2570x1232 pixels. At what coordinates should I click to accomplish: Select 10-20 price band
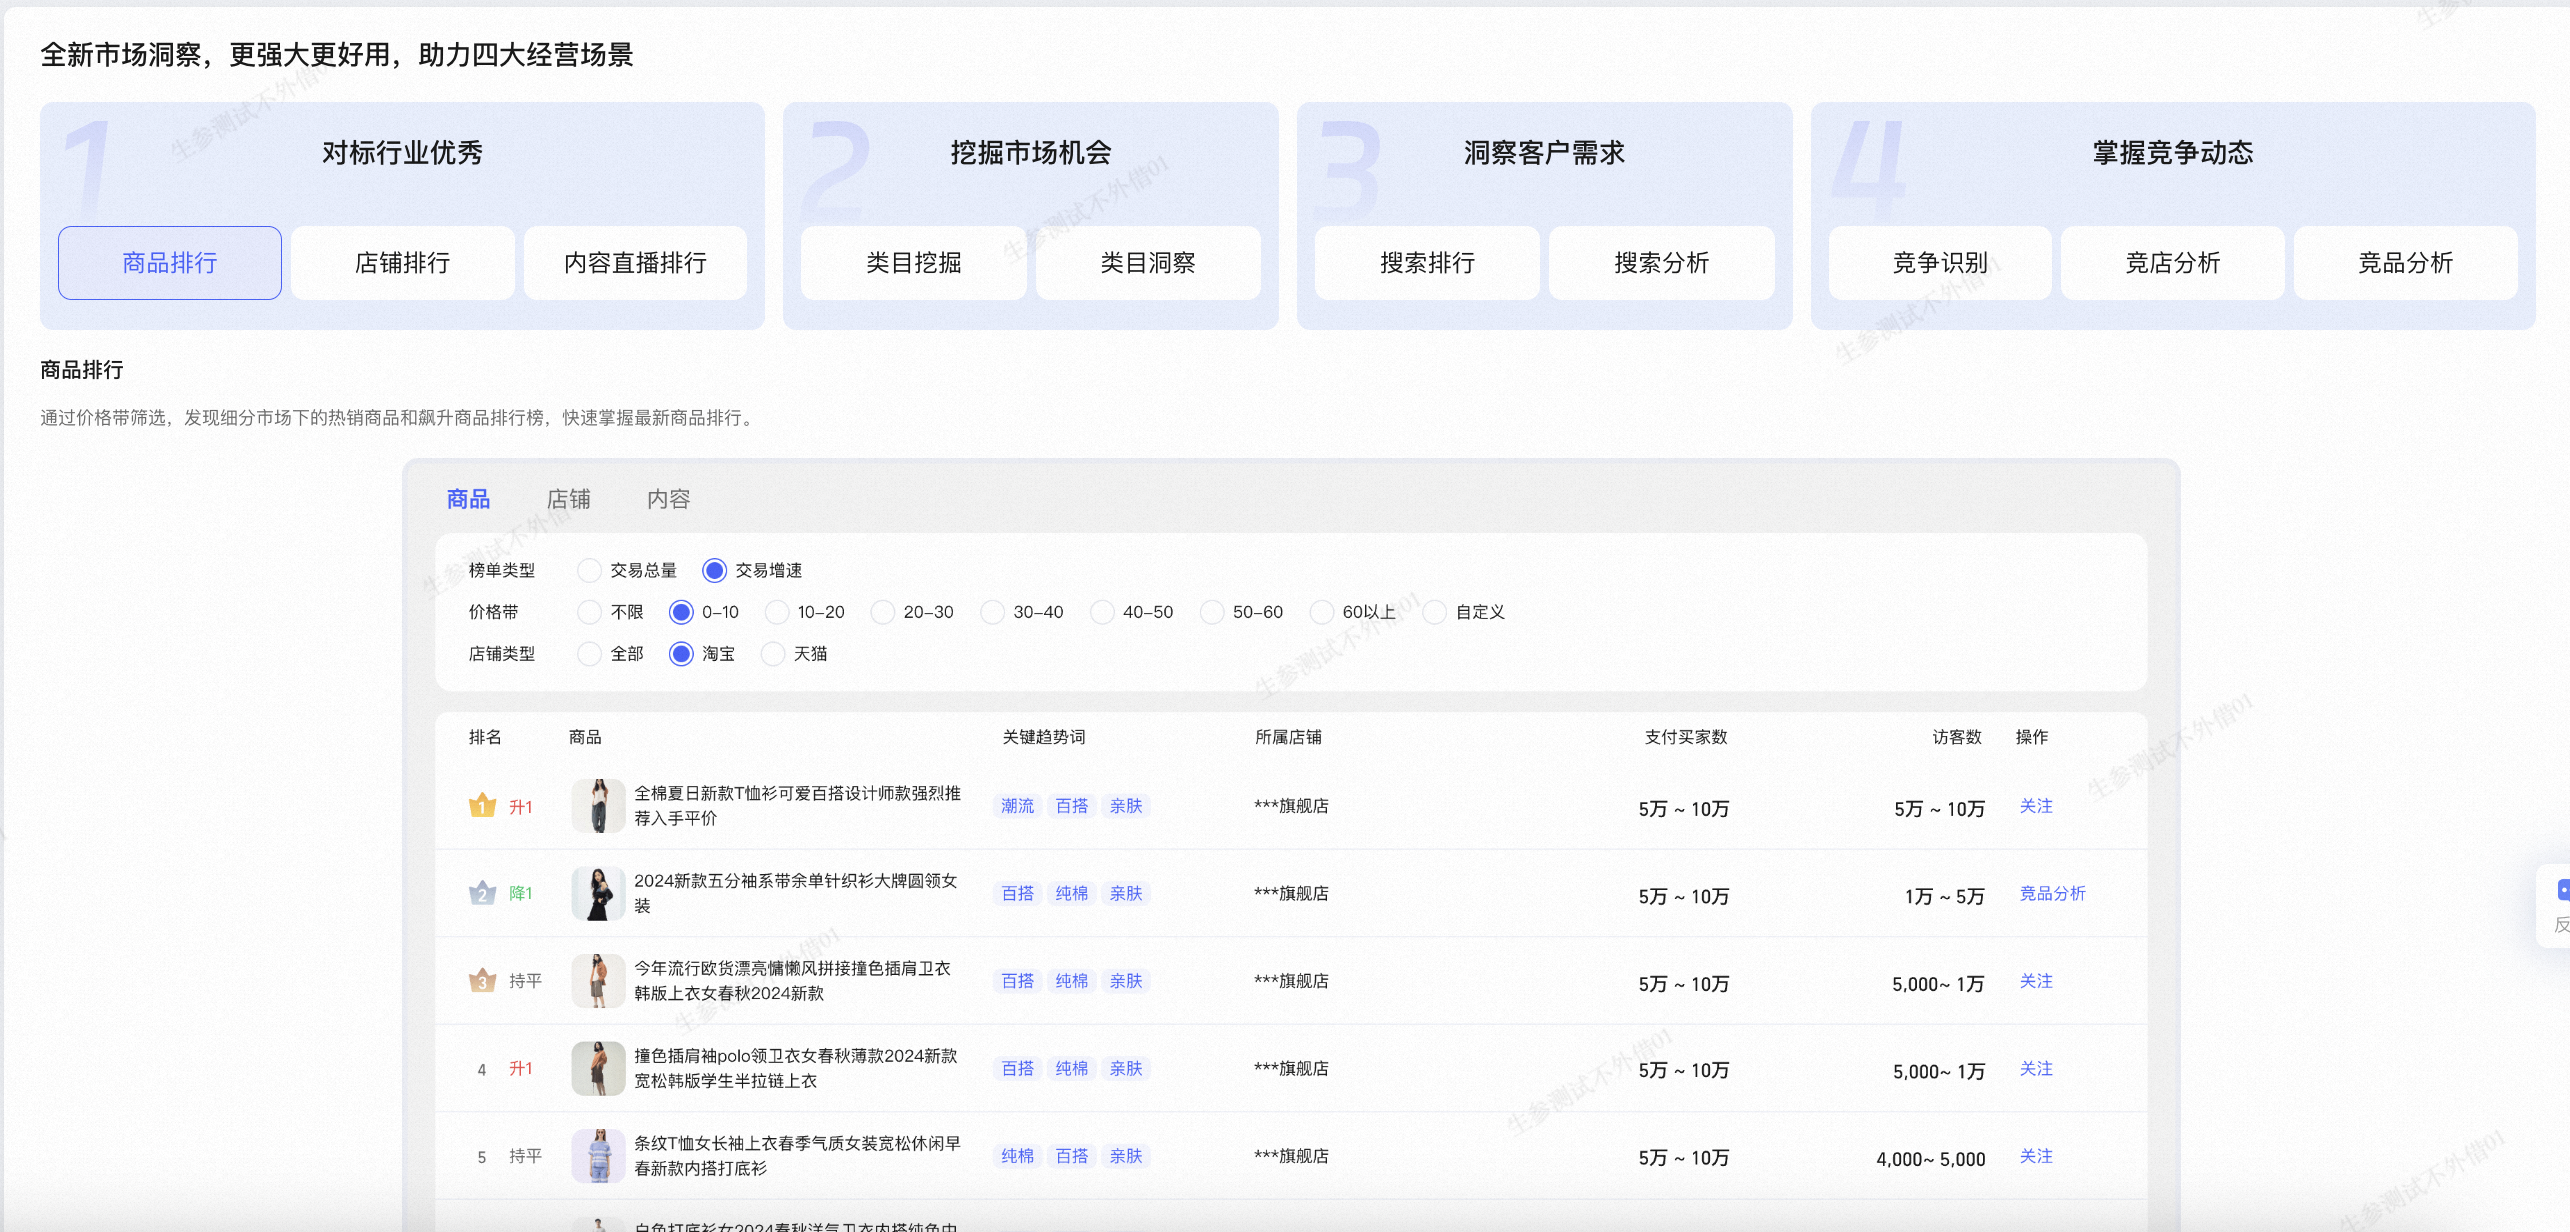pyautogui.click(x=777, y=612)
